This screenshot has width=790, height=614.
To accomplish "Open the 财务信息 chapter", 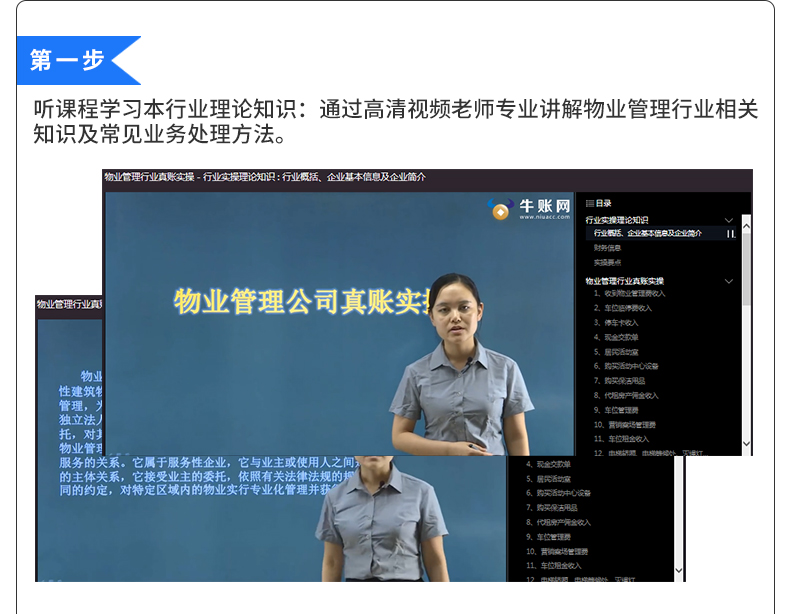I will (x=607, y=248).
